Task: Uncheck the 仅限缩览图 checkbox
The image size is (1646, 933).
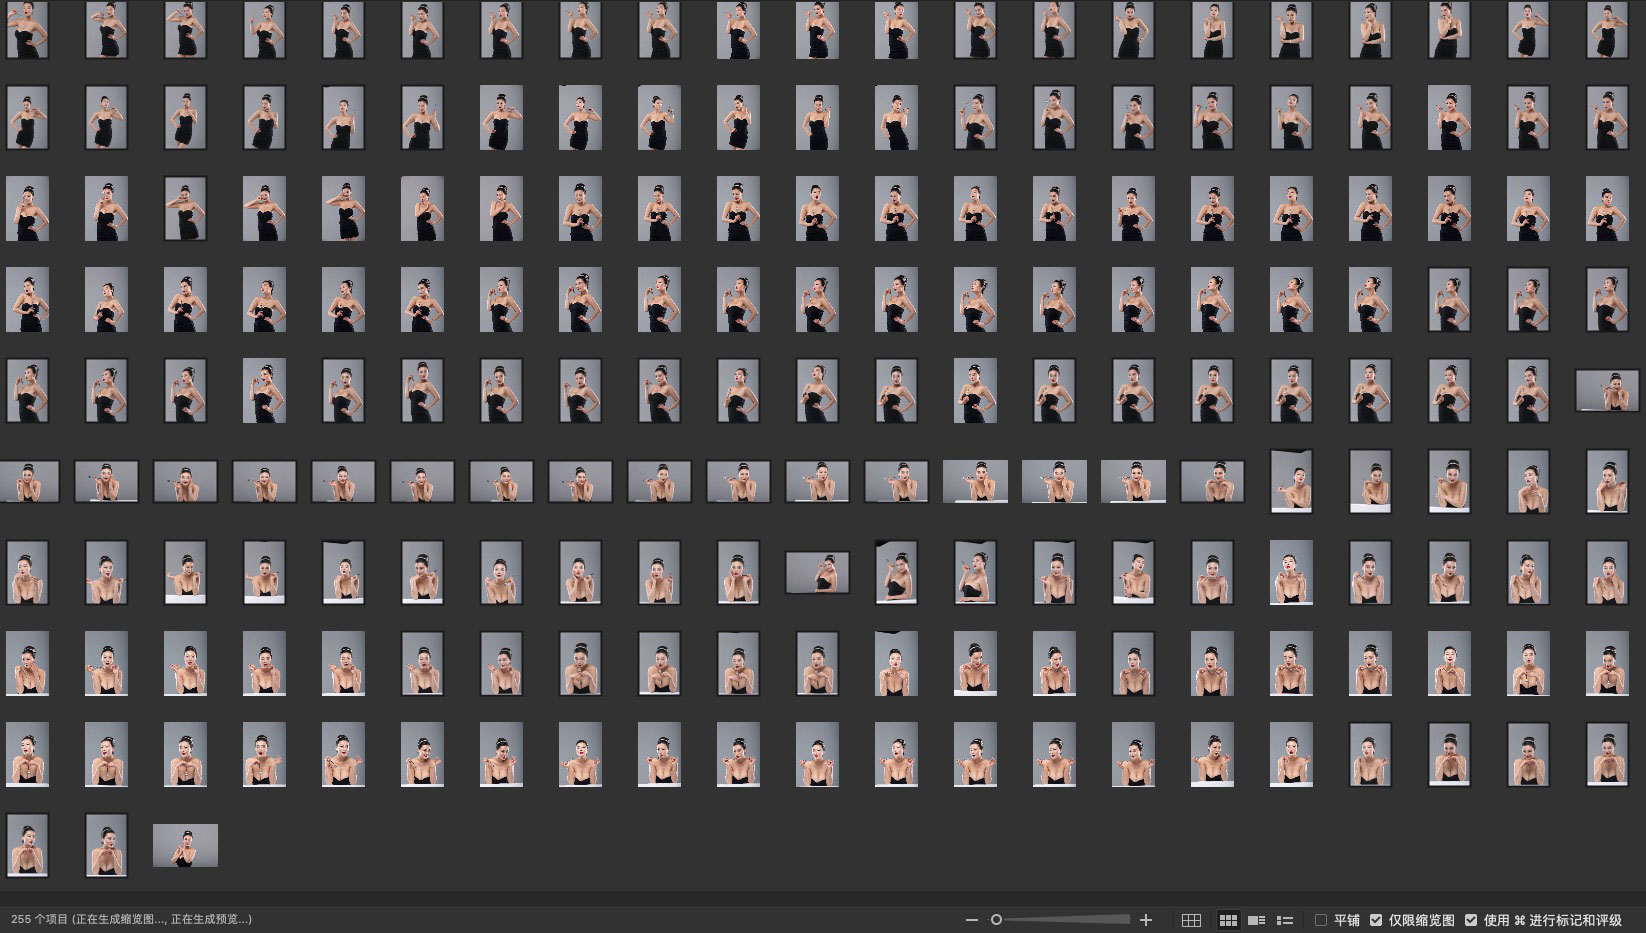Action: point(1376,920)
